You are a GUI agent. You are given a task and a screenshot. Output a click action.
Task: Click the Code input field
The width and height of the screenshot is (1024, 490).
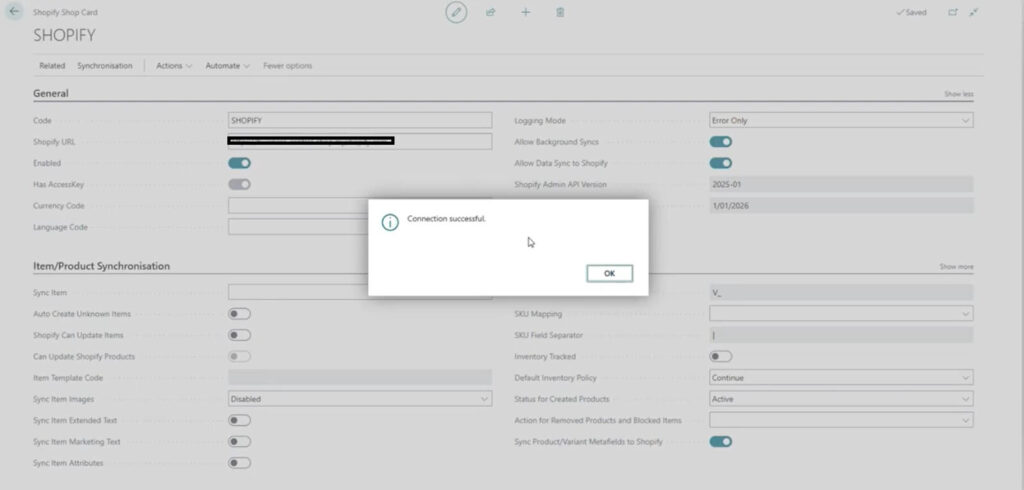360,121
